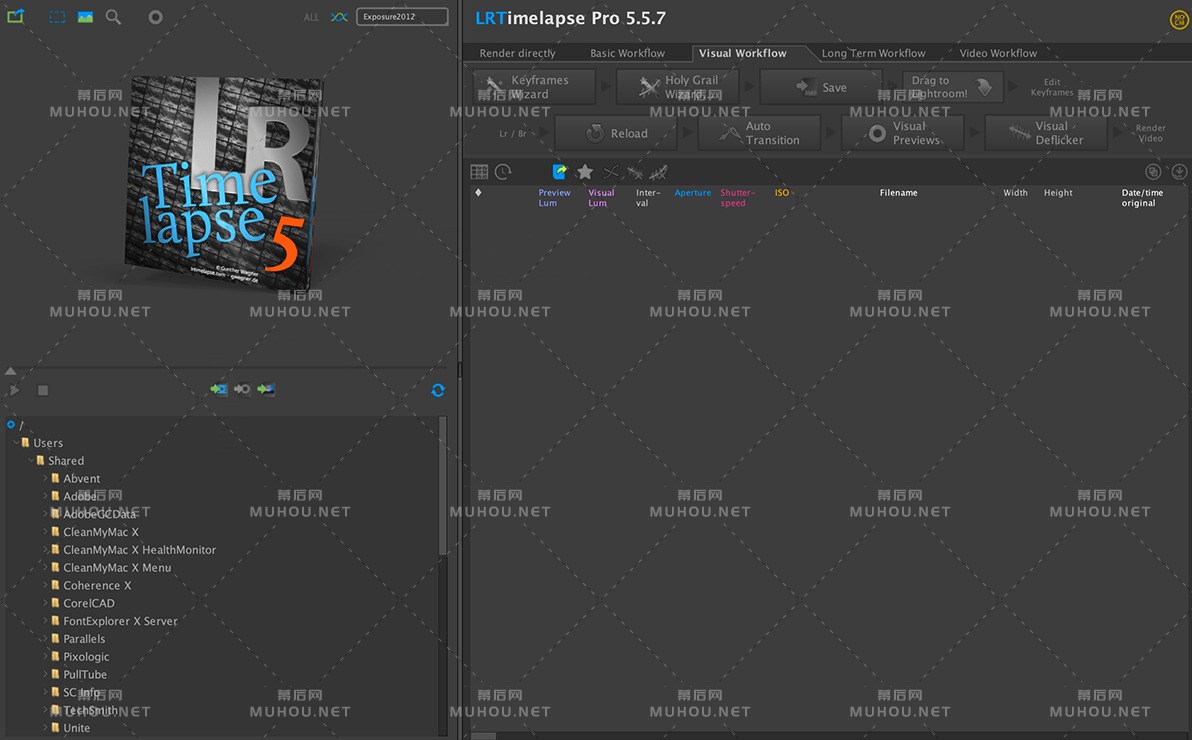1192x740 pixels.
Task: Sort by Date/time original column
Action: point(1142,198)
